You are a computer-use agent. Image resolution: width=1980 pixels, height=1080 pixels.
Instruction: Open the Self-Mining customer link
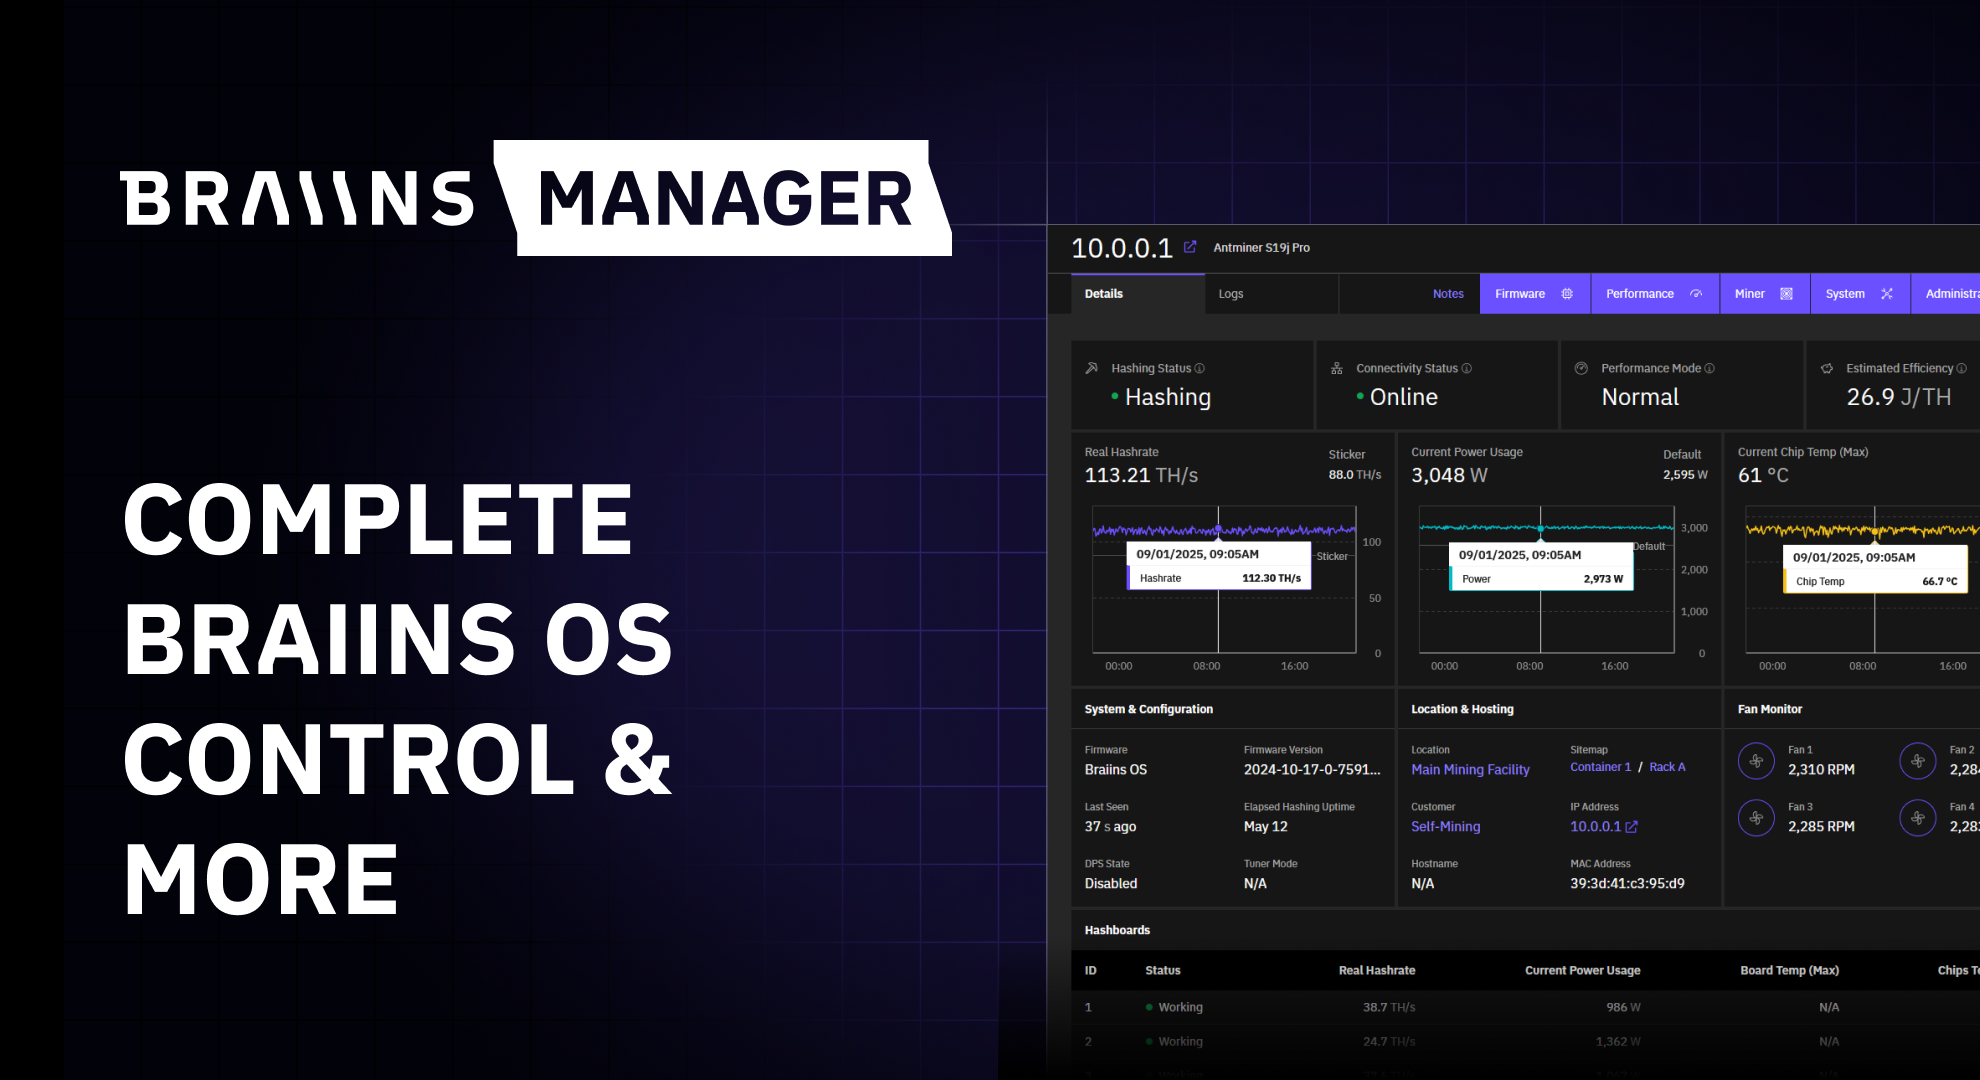click(x=1445, y=826)
